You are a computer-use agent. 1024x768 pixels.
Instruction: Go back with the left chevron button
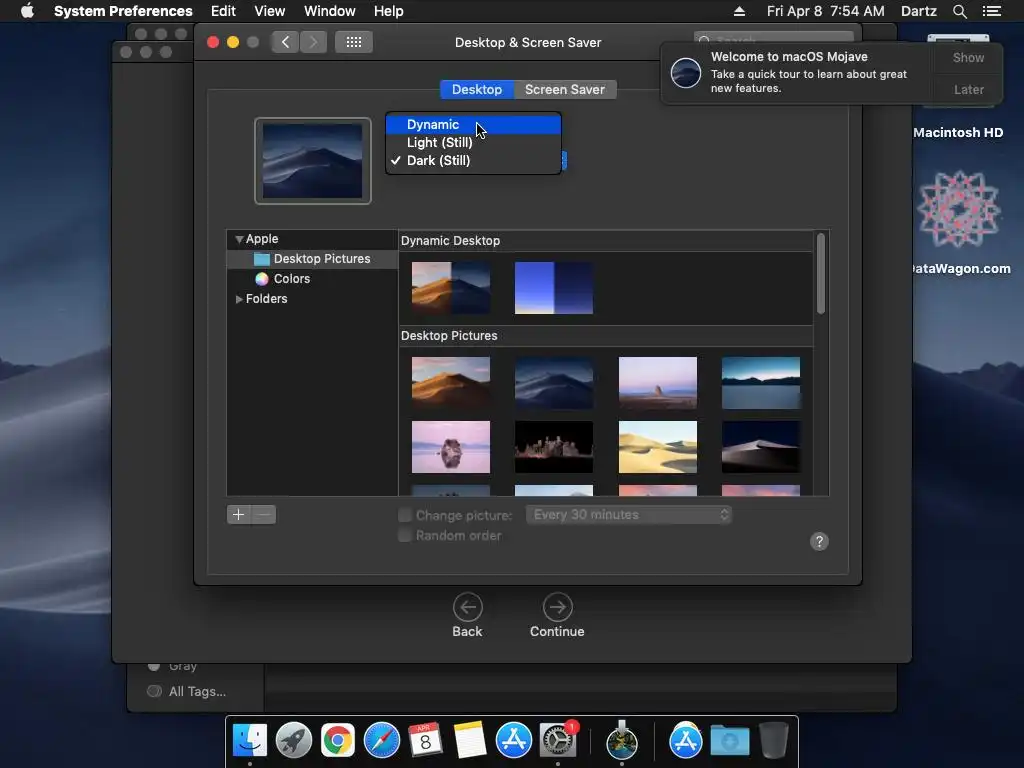click(285, 42)
